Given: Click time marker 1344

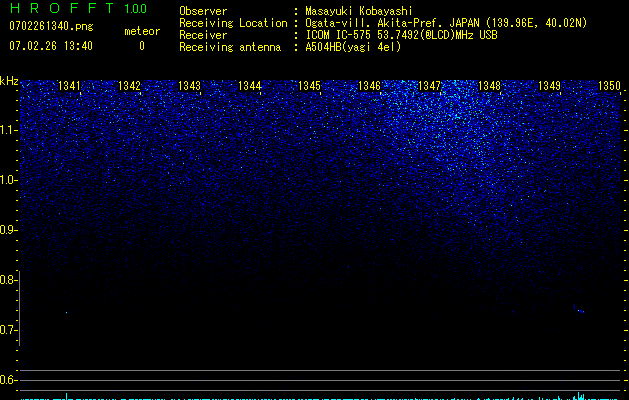Looking at the screenshot, I should coord(250,85).
